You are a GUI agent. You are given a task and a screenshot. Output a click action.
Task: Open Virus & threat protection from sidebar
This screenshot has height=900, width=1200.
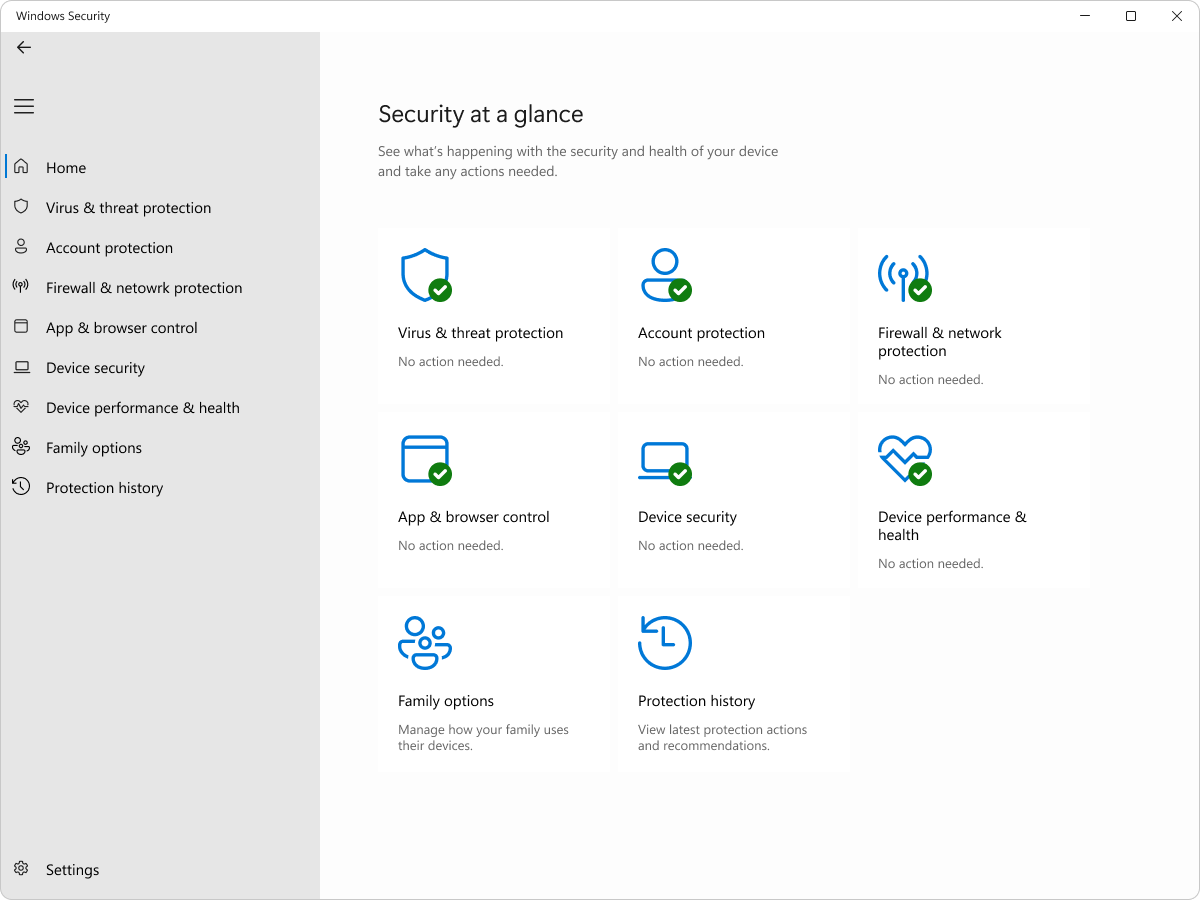click(x=128, y=208)
